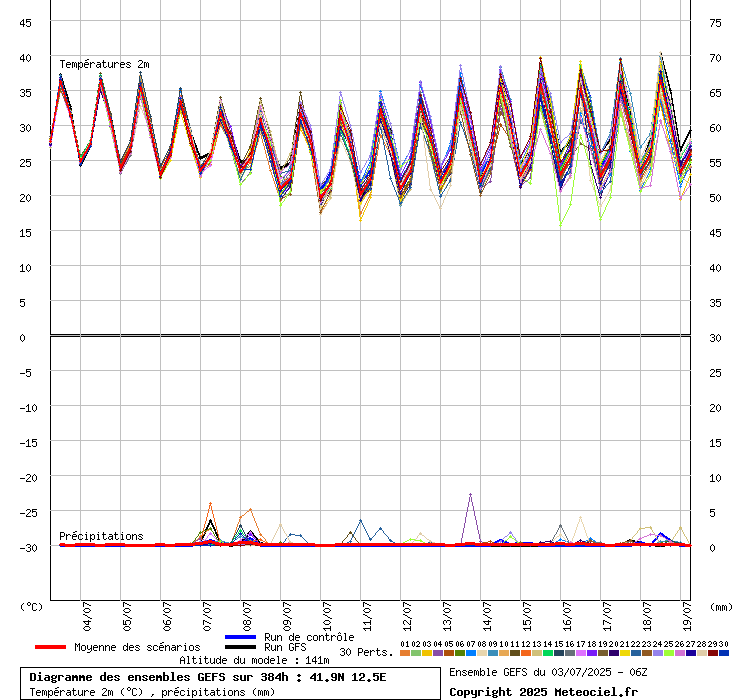Screen dimensions: 740x700
Task: Click the black 'Run GFS' legend line
Action: coord(241,647)
